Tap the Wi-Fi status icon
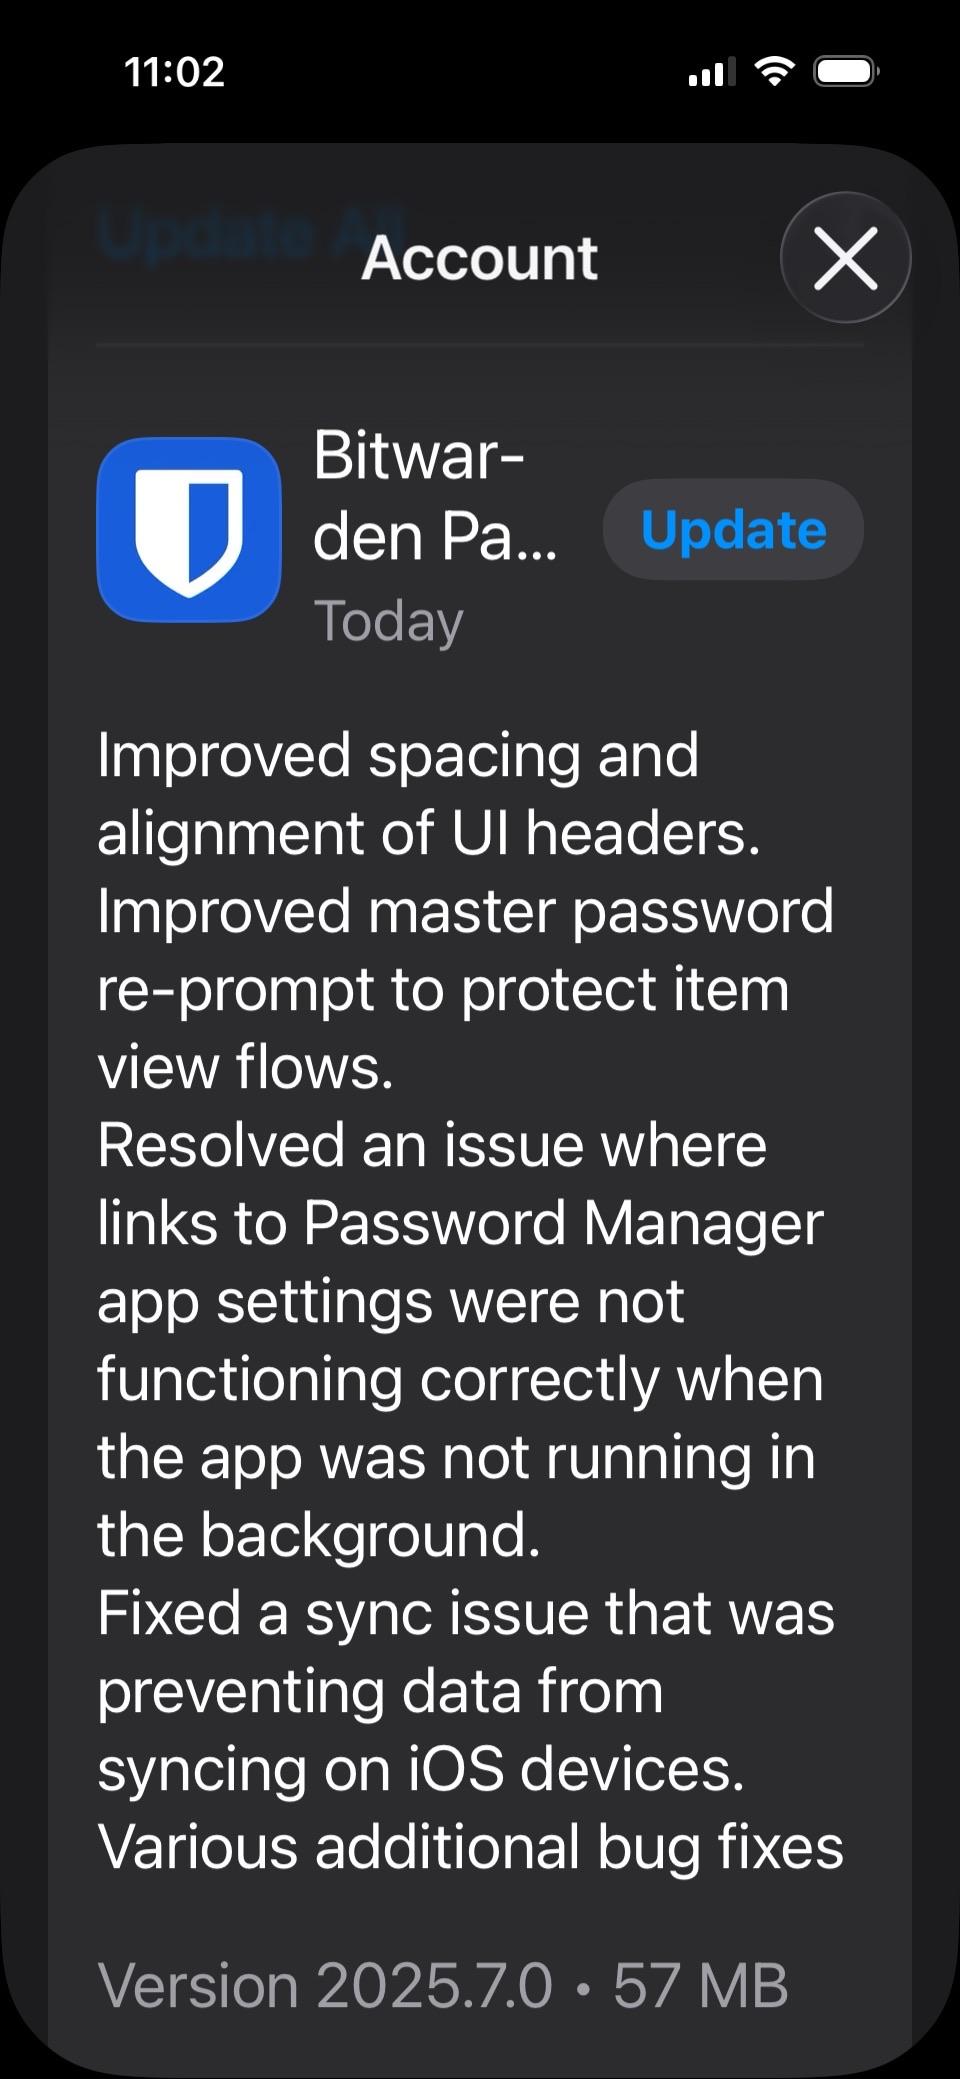The image size is (960, 2079). click(774, 71)
